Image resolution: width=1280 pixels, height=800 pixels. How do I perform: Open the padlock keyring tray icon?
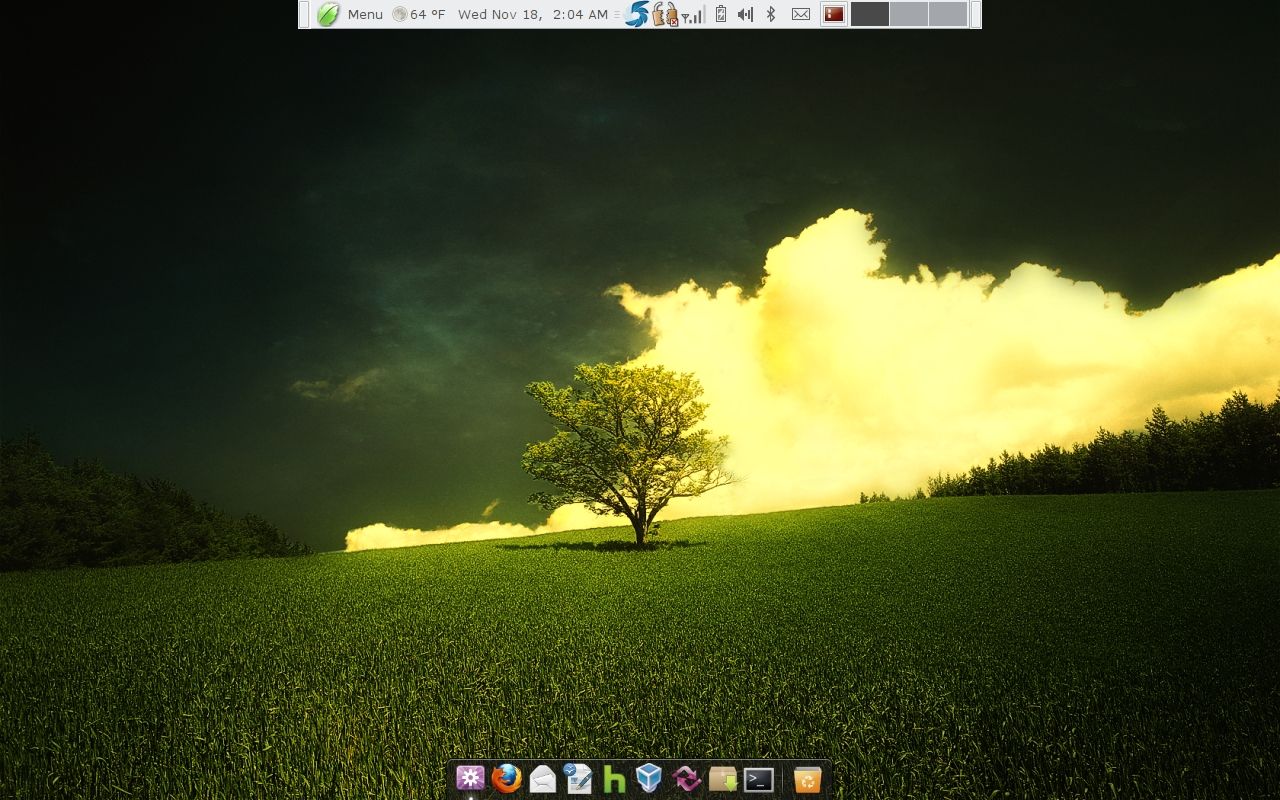tap(665, 14)
